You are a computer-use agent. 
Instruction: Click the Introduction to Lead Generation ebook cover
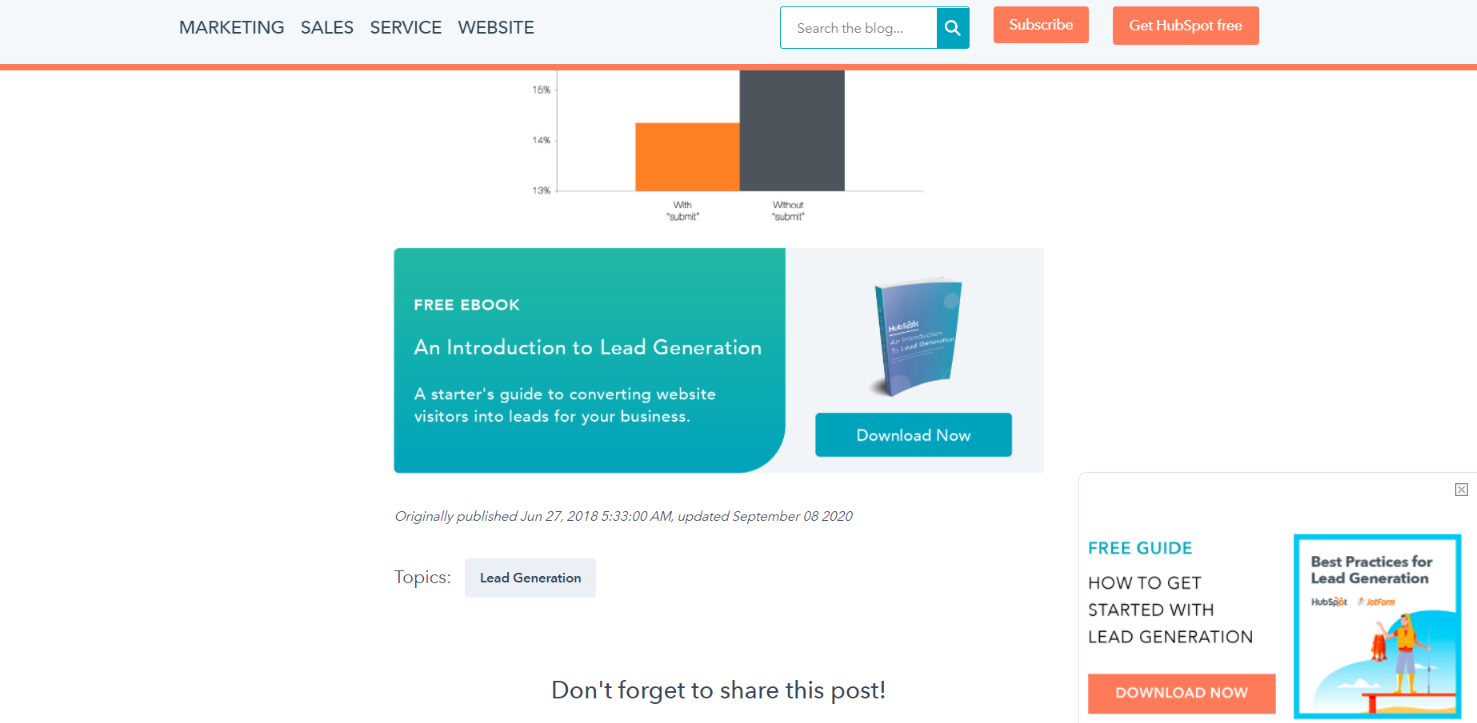tap(917, 337)
